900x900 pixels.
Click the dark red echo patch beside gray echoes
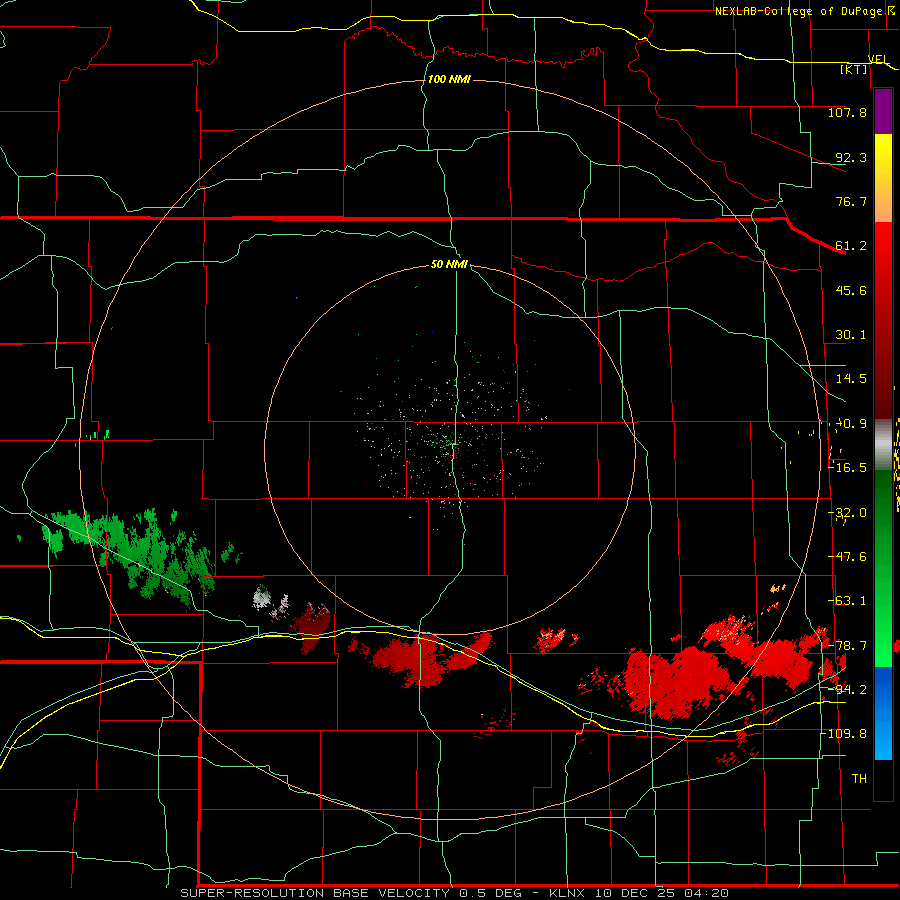311,626
